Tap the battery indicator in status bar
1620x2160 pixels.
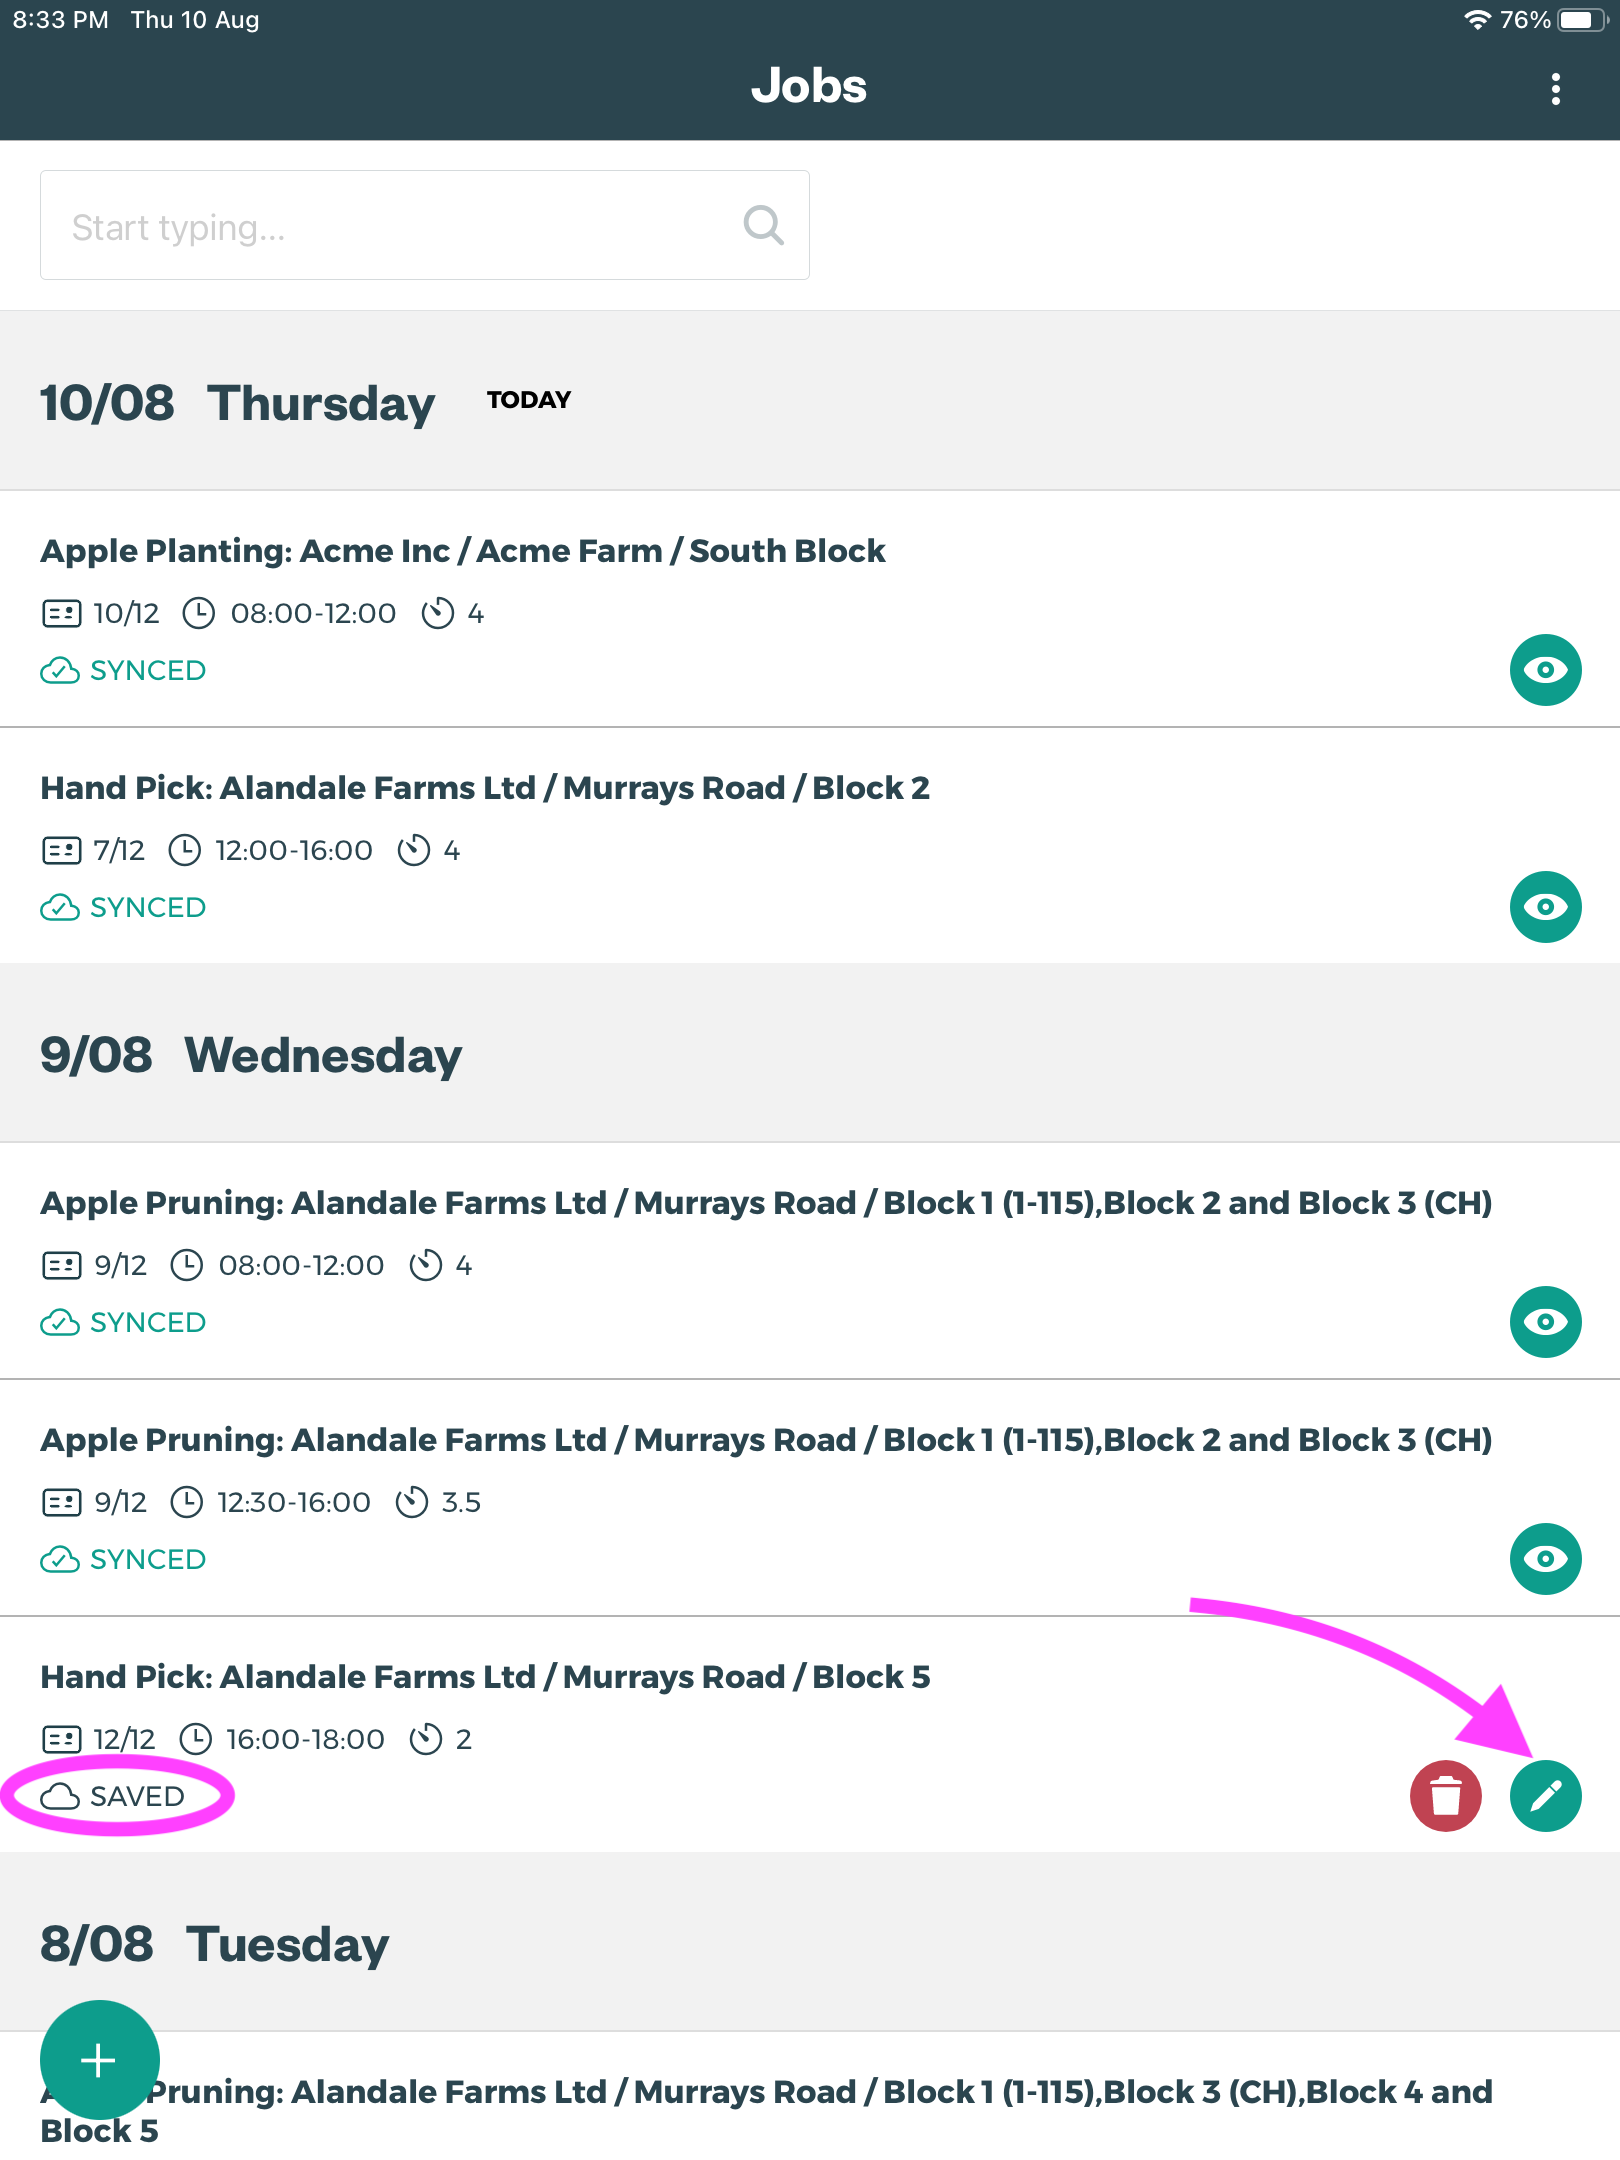coord(1581,20)
